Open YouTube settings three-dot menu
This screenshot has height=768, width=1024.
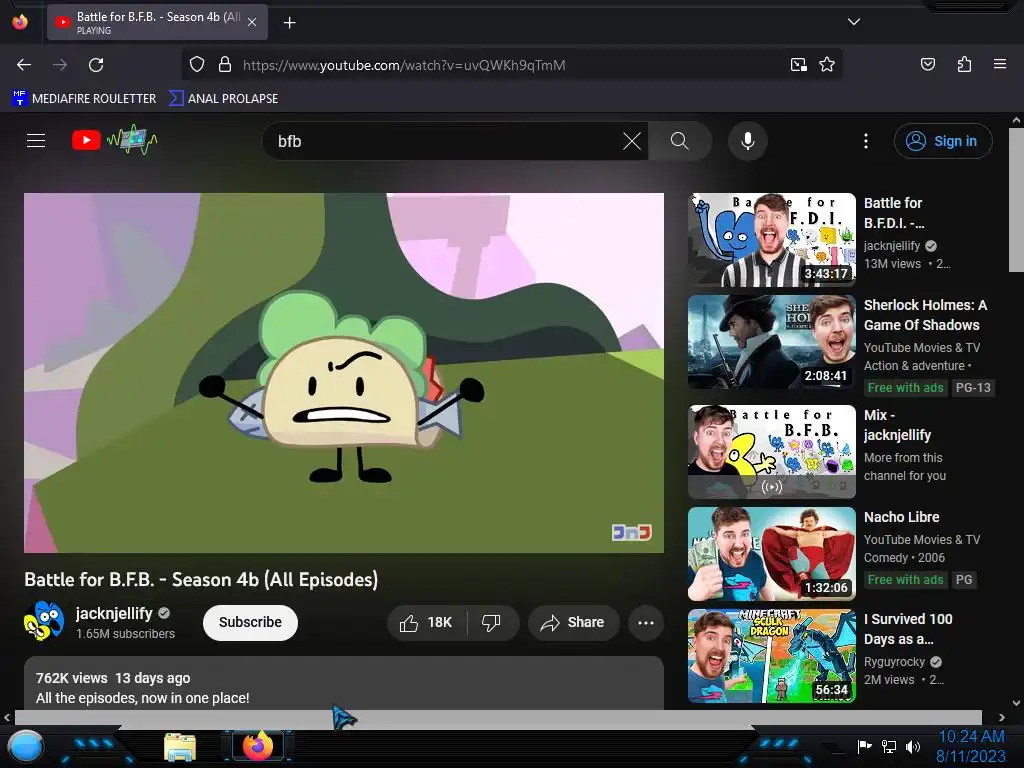[x=865, y=141]
